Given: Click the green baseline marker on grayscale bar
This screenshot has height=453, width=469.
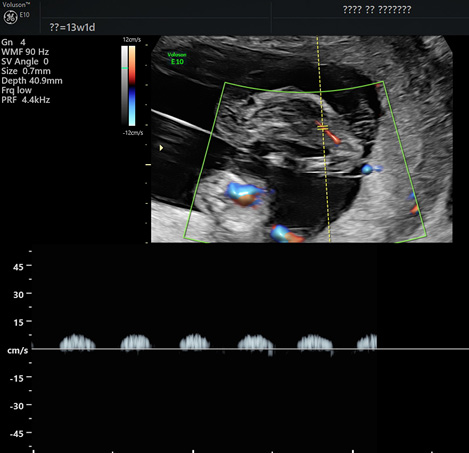Looking at the screenshot, I should click(x=125, y=68).
